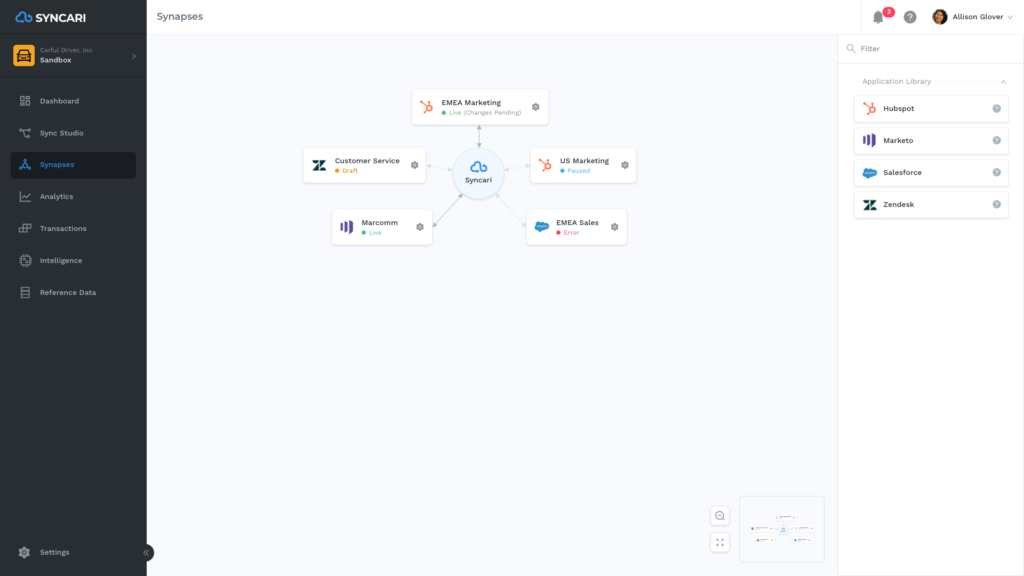
Task: Click the fit-to-screen expand button
Action: pos(720,543)
